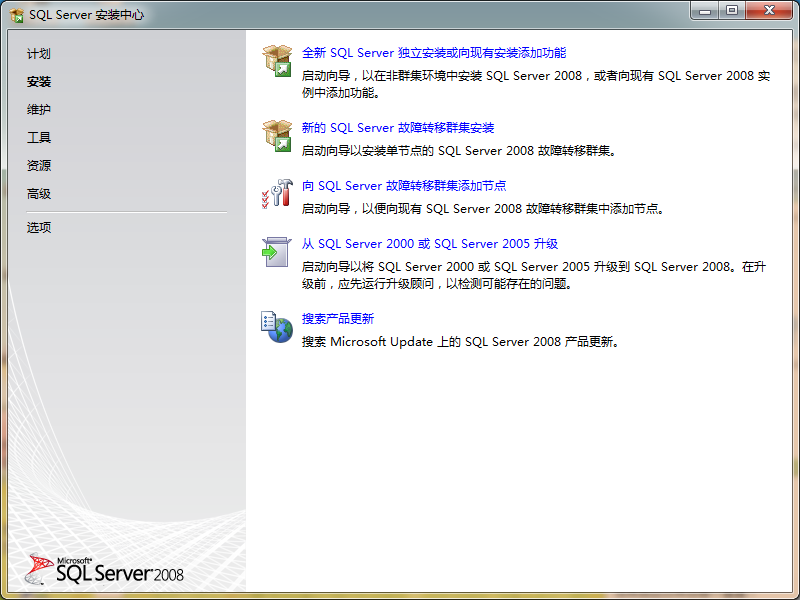Go to the 资源 page

coord(39,166)
